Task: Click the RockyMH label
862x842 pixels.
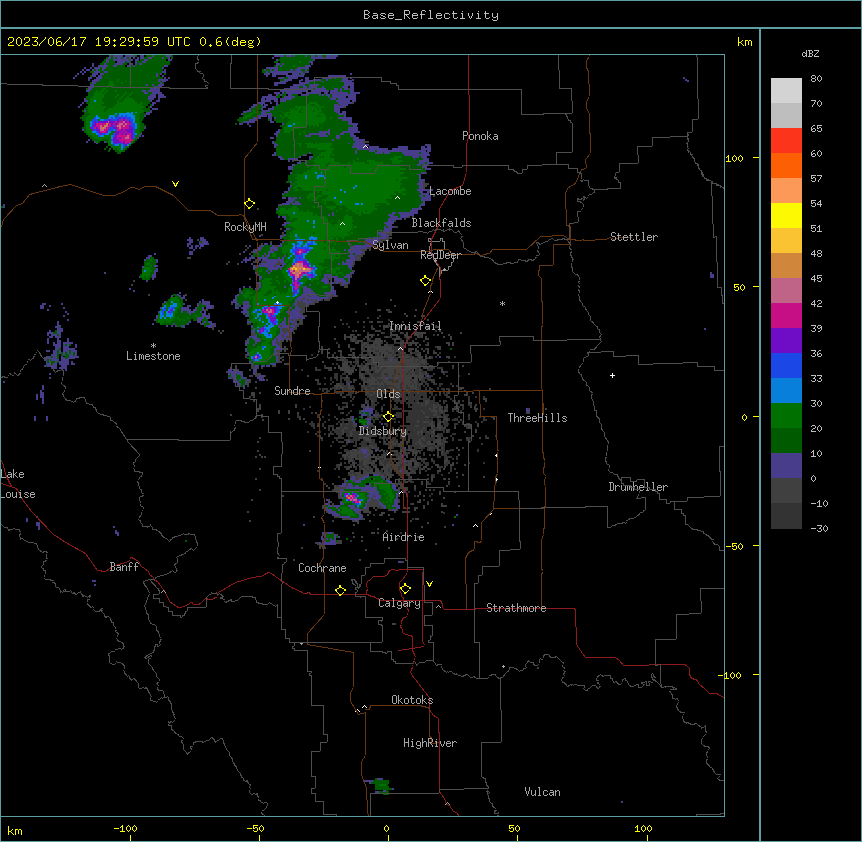Action: [245, 227]
